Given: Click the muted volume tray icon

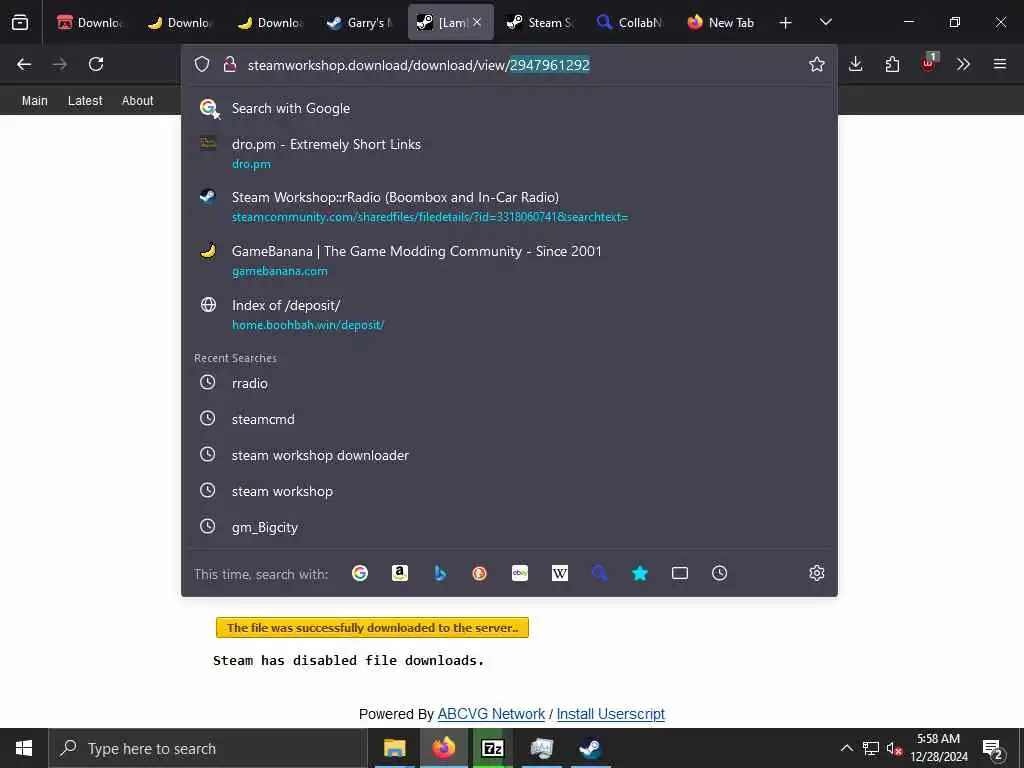Looking at the screenshot, I should click(894, 748).
